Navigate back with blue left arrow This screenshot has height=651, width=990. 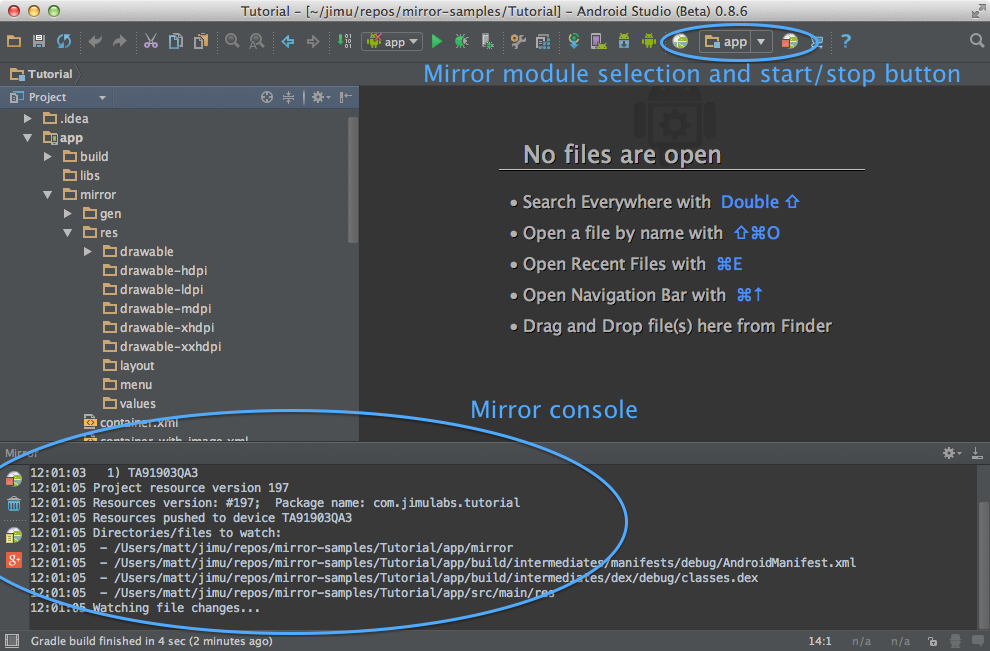(x=288, y=42)
